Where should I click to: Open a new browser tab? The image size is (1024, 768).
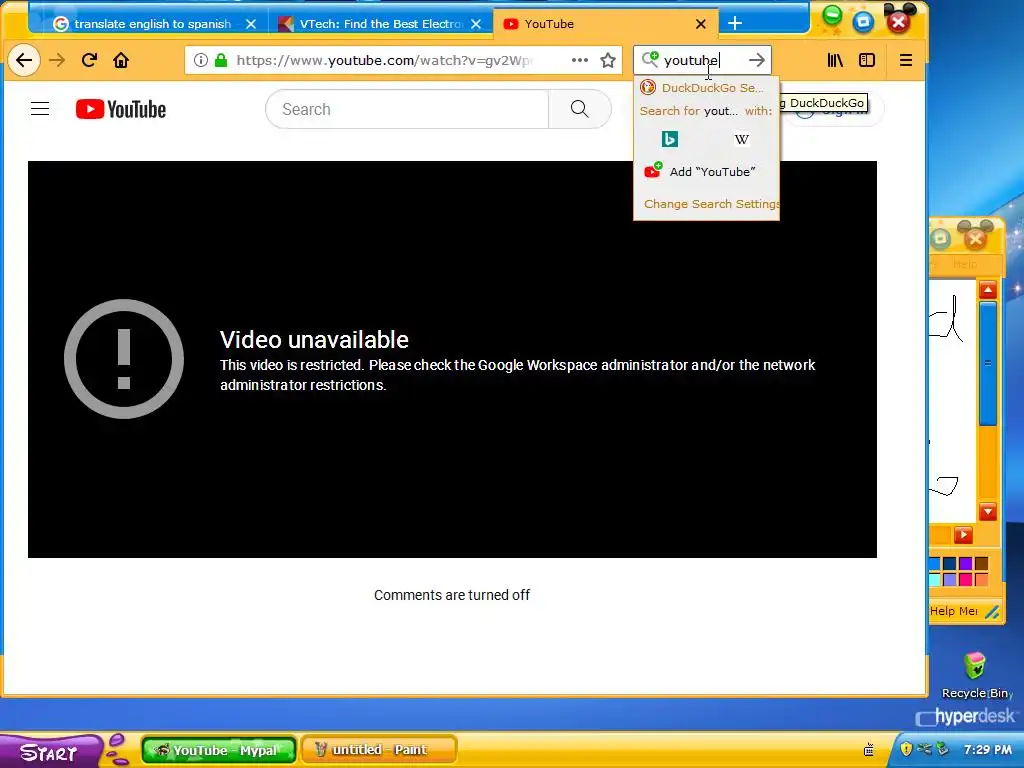coord(735,24)
